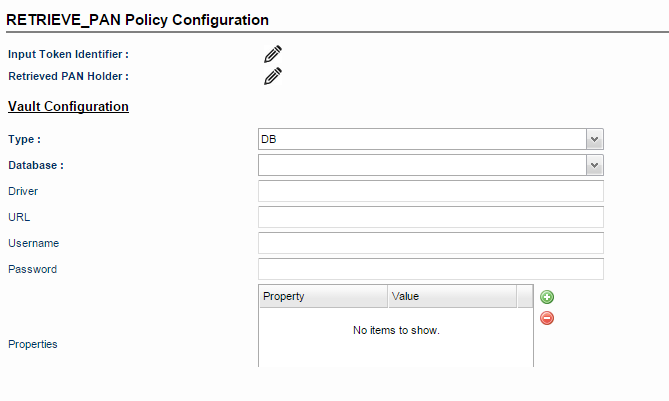
Task: Click the pencil icon beside Retrieved PAN Holder
Action: [x=273, y=76]
